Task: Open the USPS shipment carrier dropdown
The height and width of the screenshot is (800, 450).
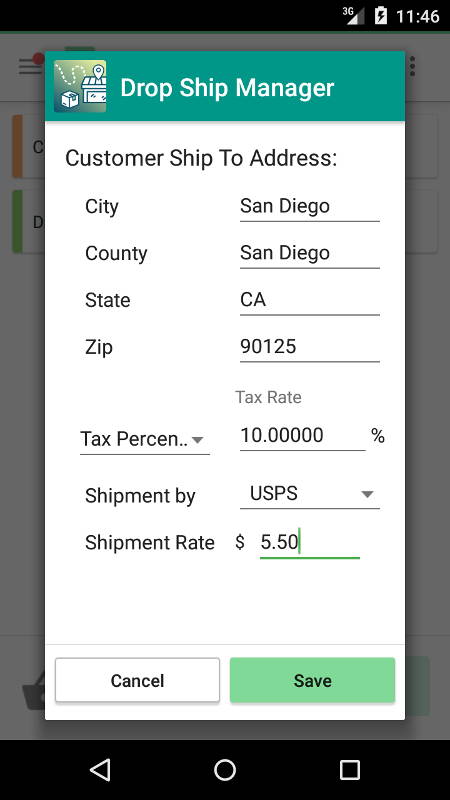Action: 310,494
